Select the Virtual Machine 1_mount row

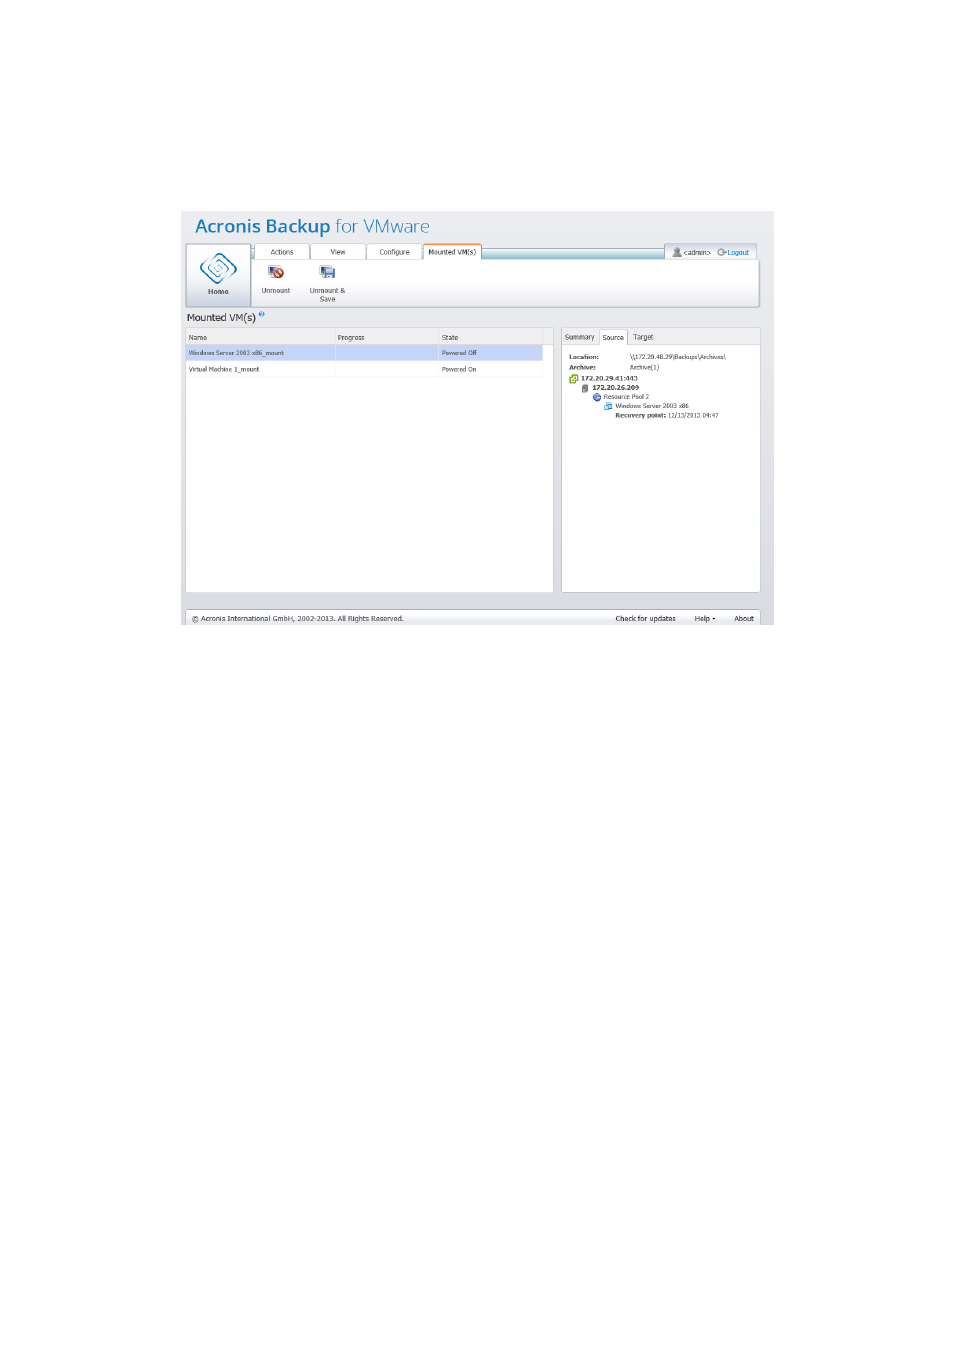point(364,369)
